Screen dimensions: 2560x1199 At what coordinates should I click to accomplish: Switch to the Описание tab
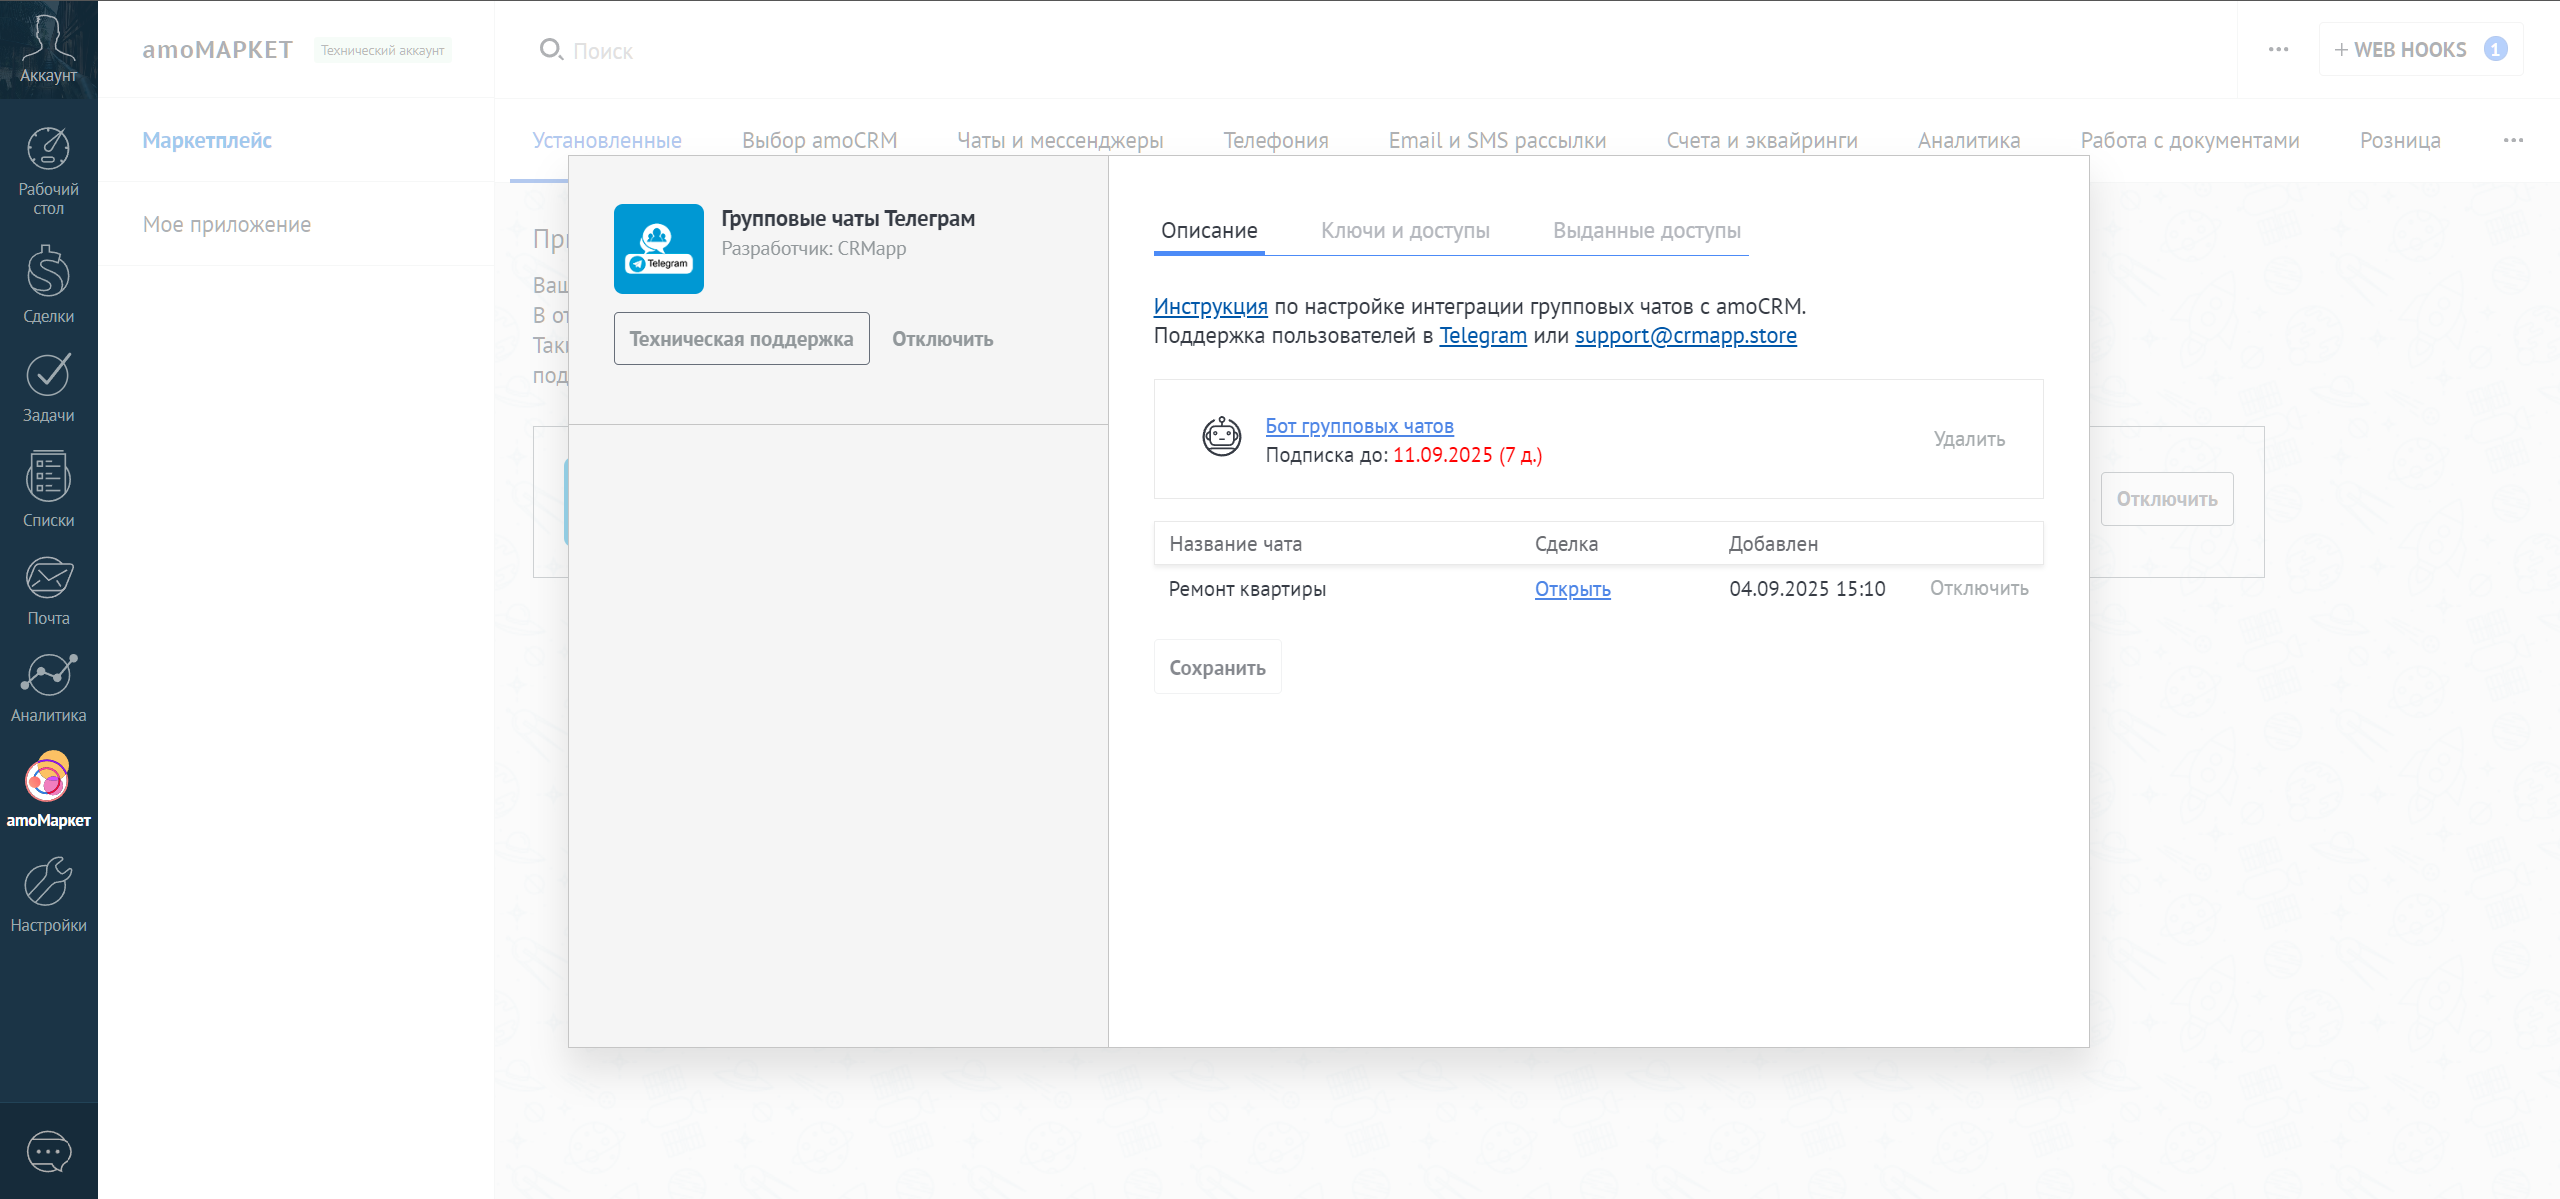[1209, 231]
